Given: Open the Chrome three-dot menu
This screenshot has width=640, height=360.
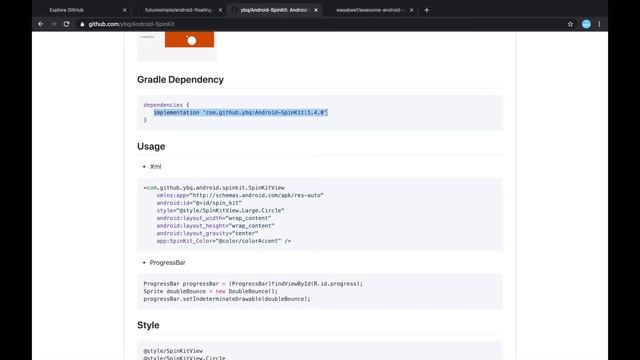Looking at the screenshot, I should [599, 24].
